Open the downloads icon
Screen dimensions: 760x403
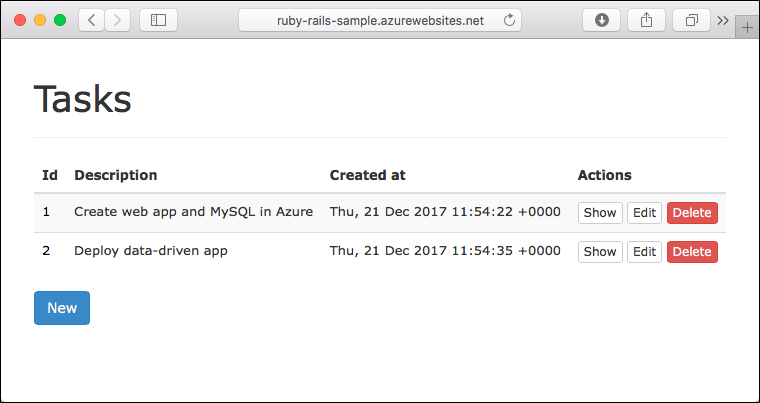(x=602, y=20)
